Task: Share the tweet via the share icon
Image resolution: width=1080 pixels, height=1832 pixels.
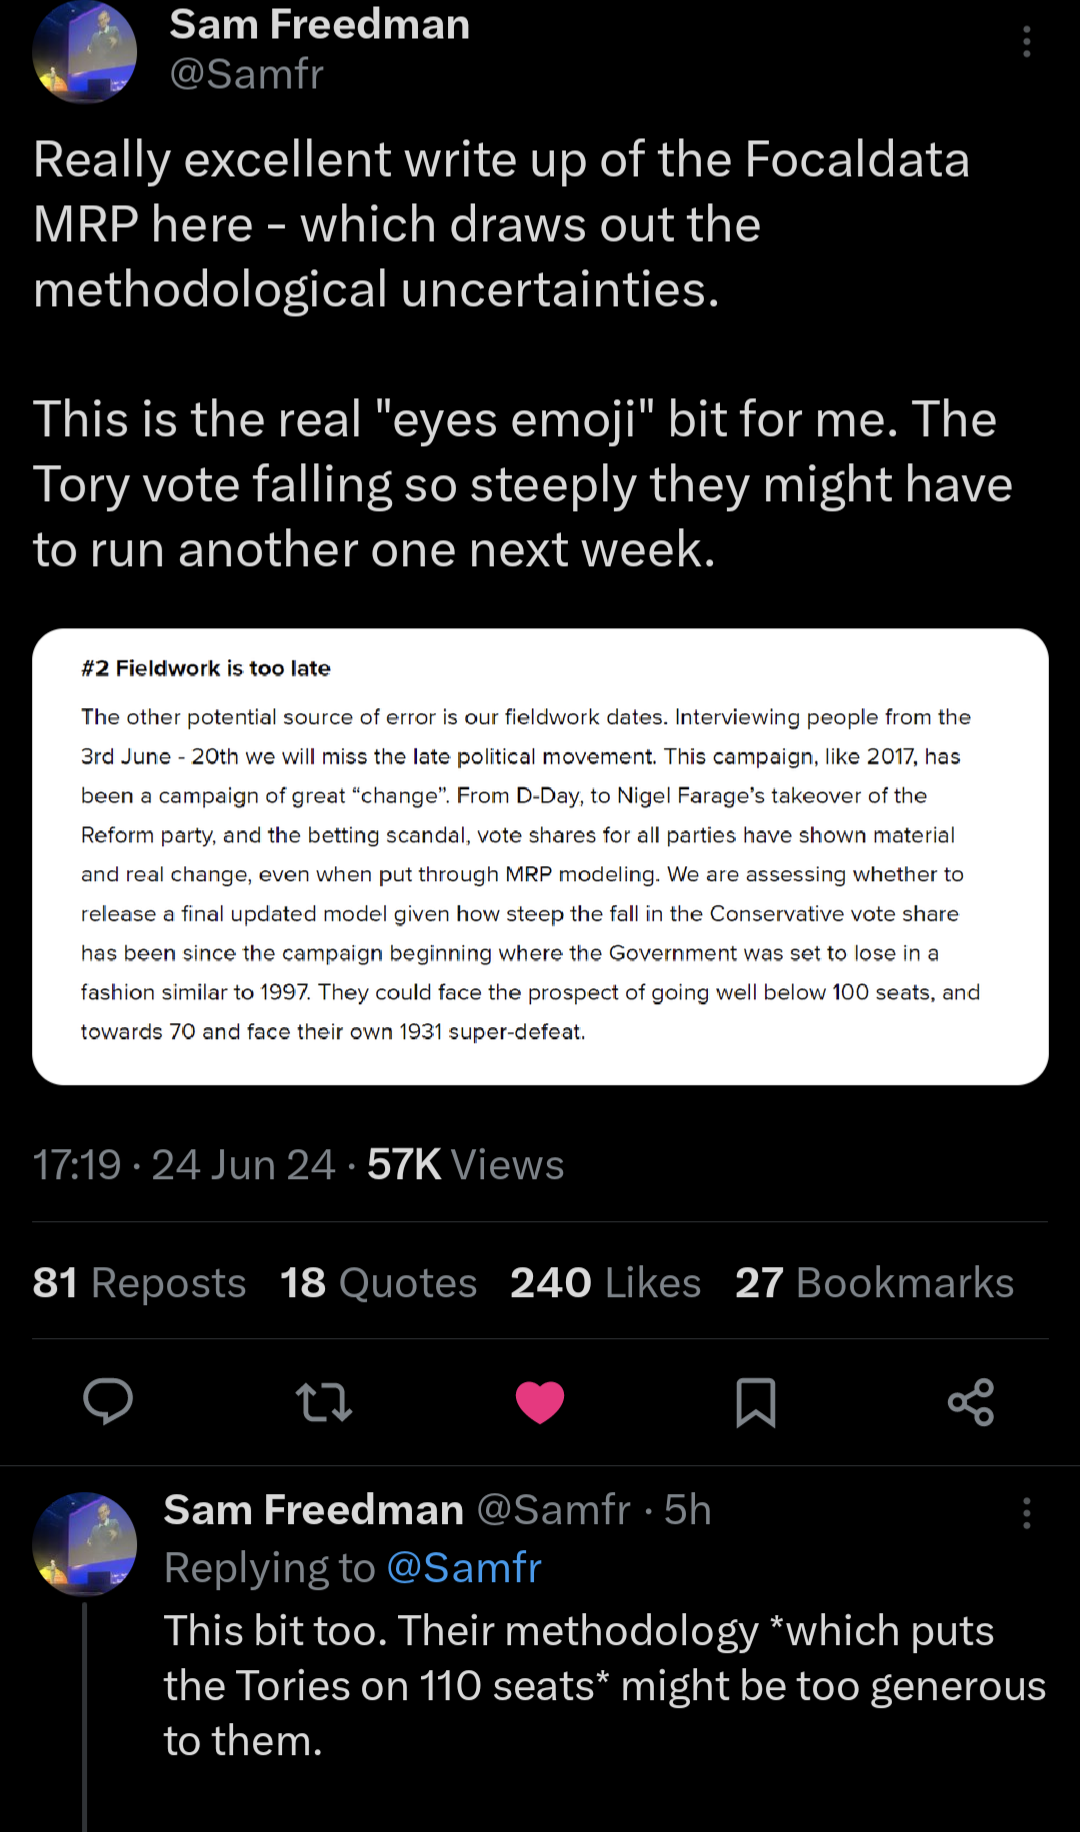Action: click(971, 1403)
